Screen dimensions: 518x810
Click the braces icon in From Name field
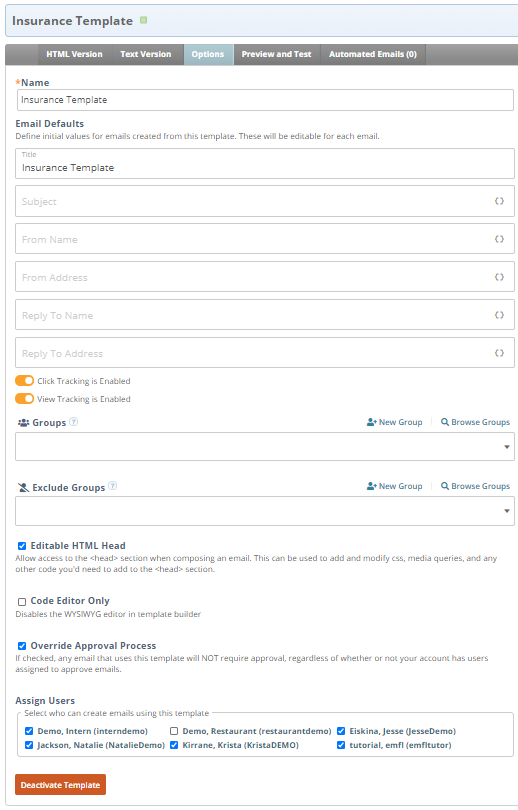point(499,239)
